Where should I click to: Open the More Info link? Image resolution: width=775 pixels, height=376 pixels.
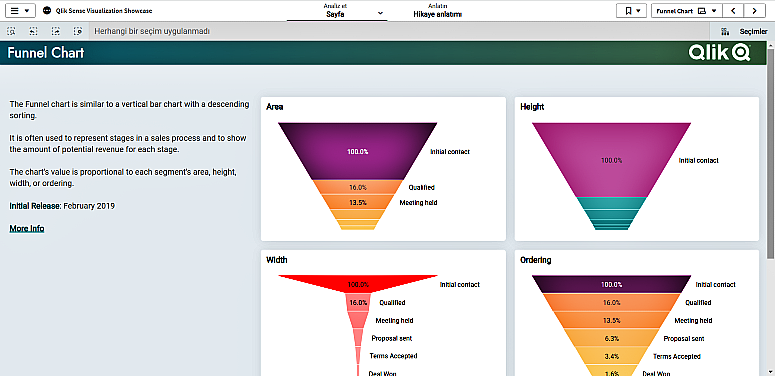27,228
